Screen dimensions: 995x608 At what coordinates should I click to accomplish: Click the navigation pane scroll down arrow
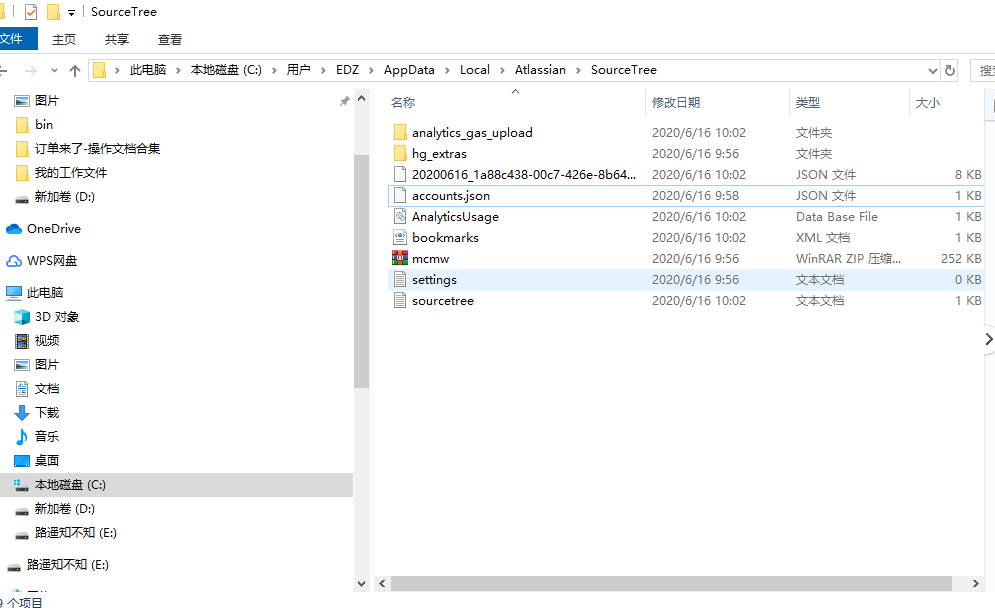click(x=361, y=584)
